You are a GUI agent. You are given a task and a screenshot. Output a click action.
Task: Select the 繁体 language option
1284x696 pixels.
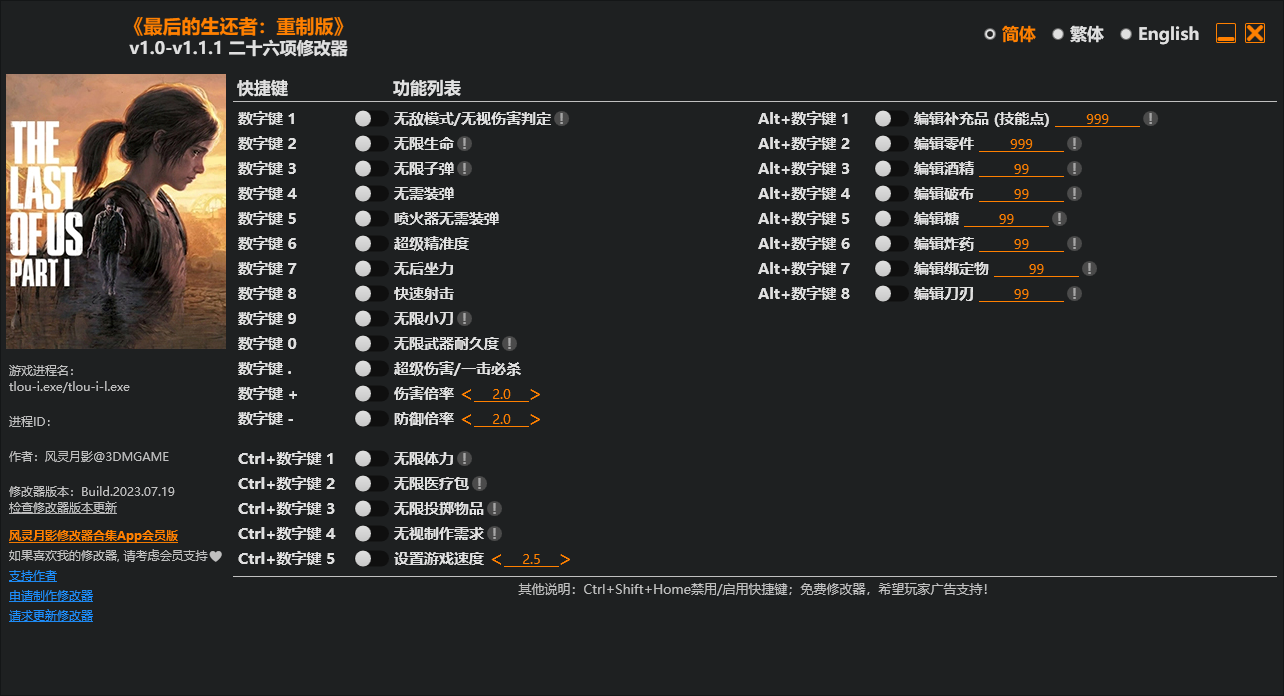pos(1059,33)
